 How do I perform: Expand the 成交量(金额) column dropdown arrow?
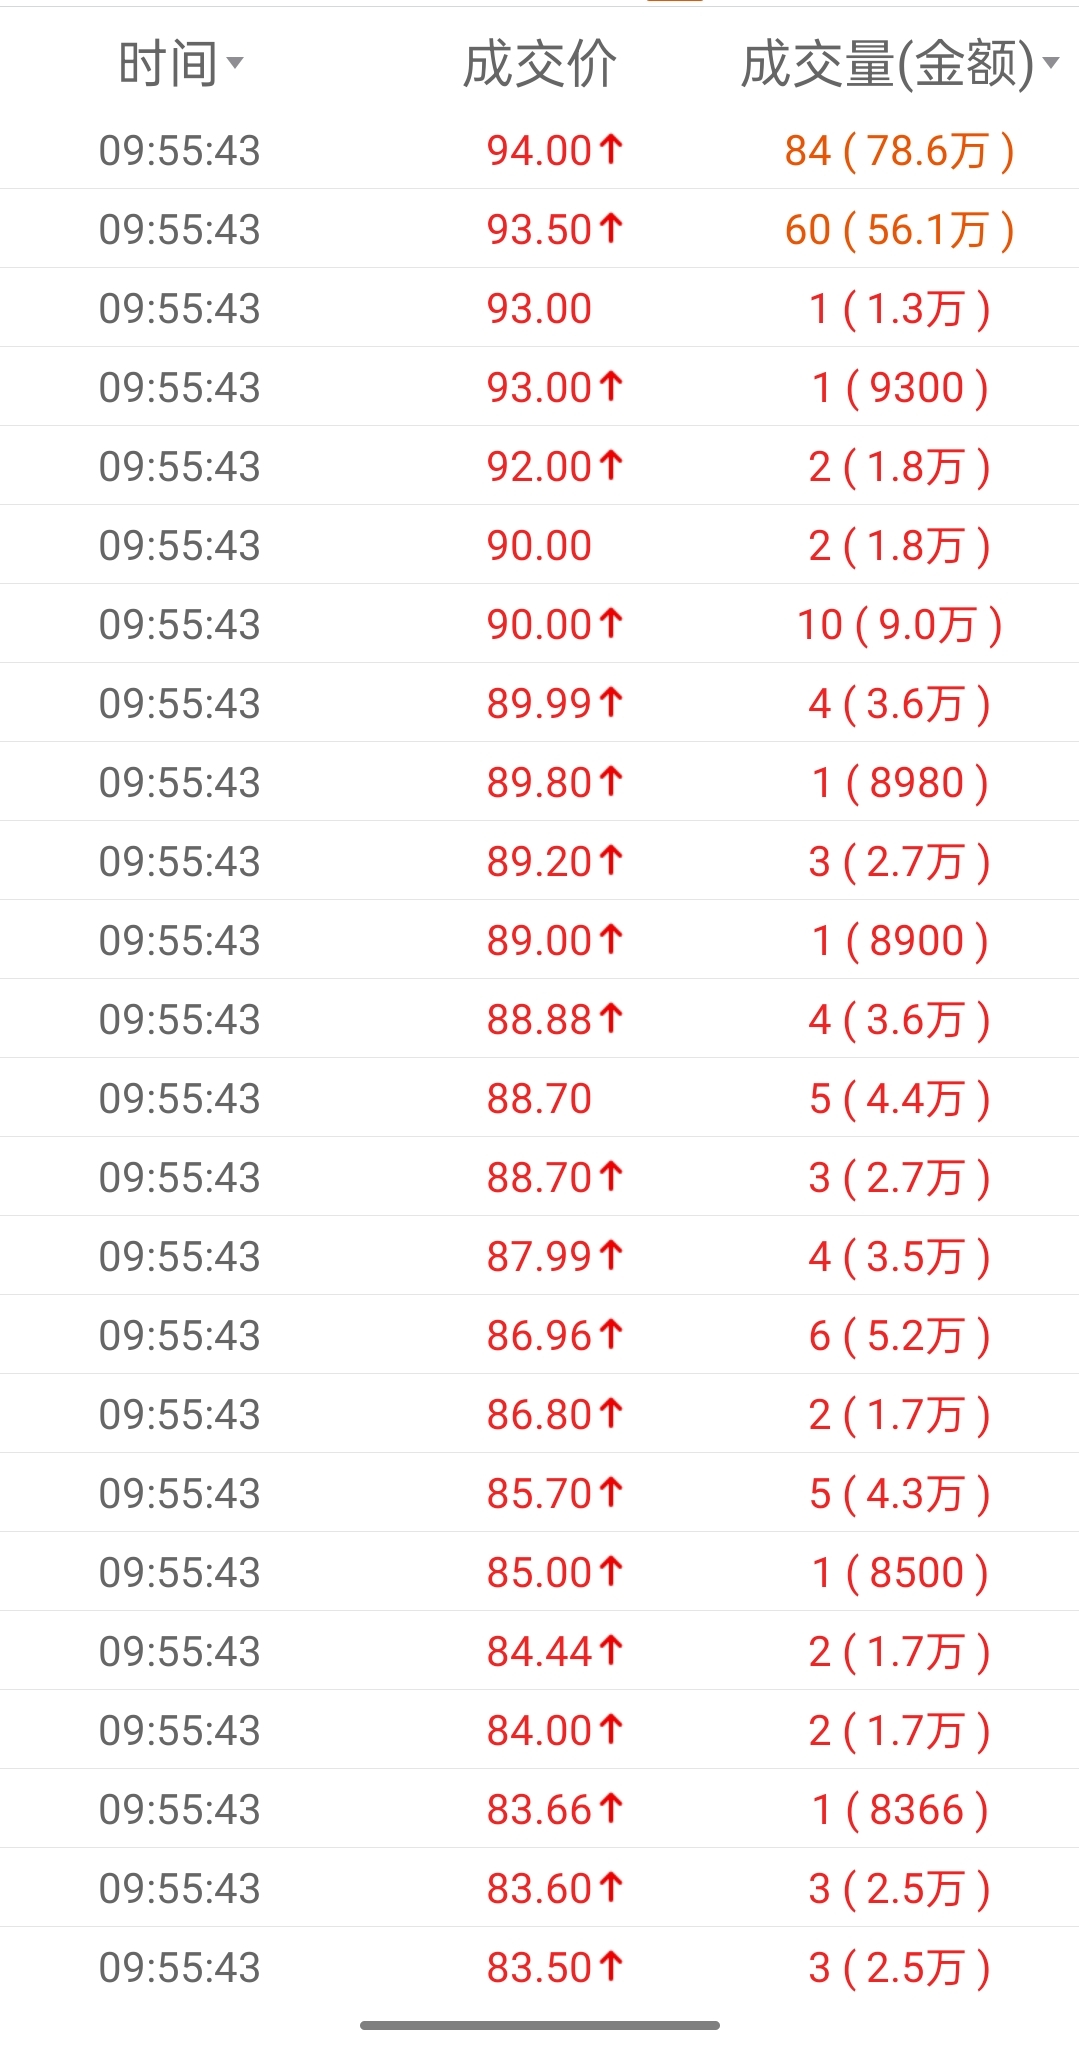pos(1050,63)
